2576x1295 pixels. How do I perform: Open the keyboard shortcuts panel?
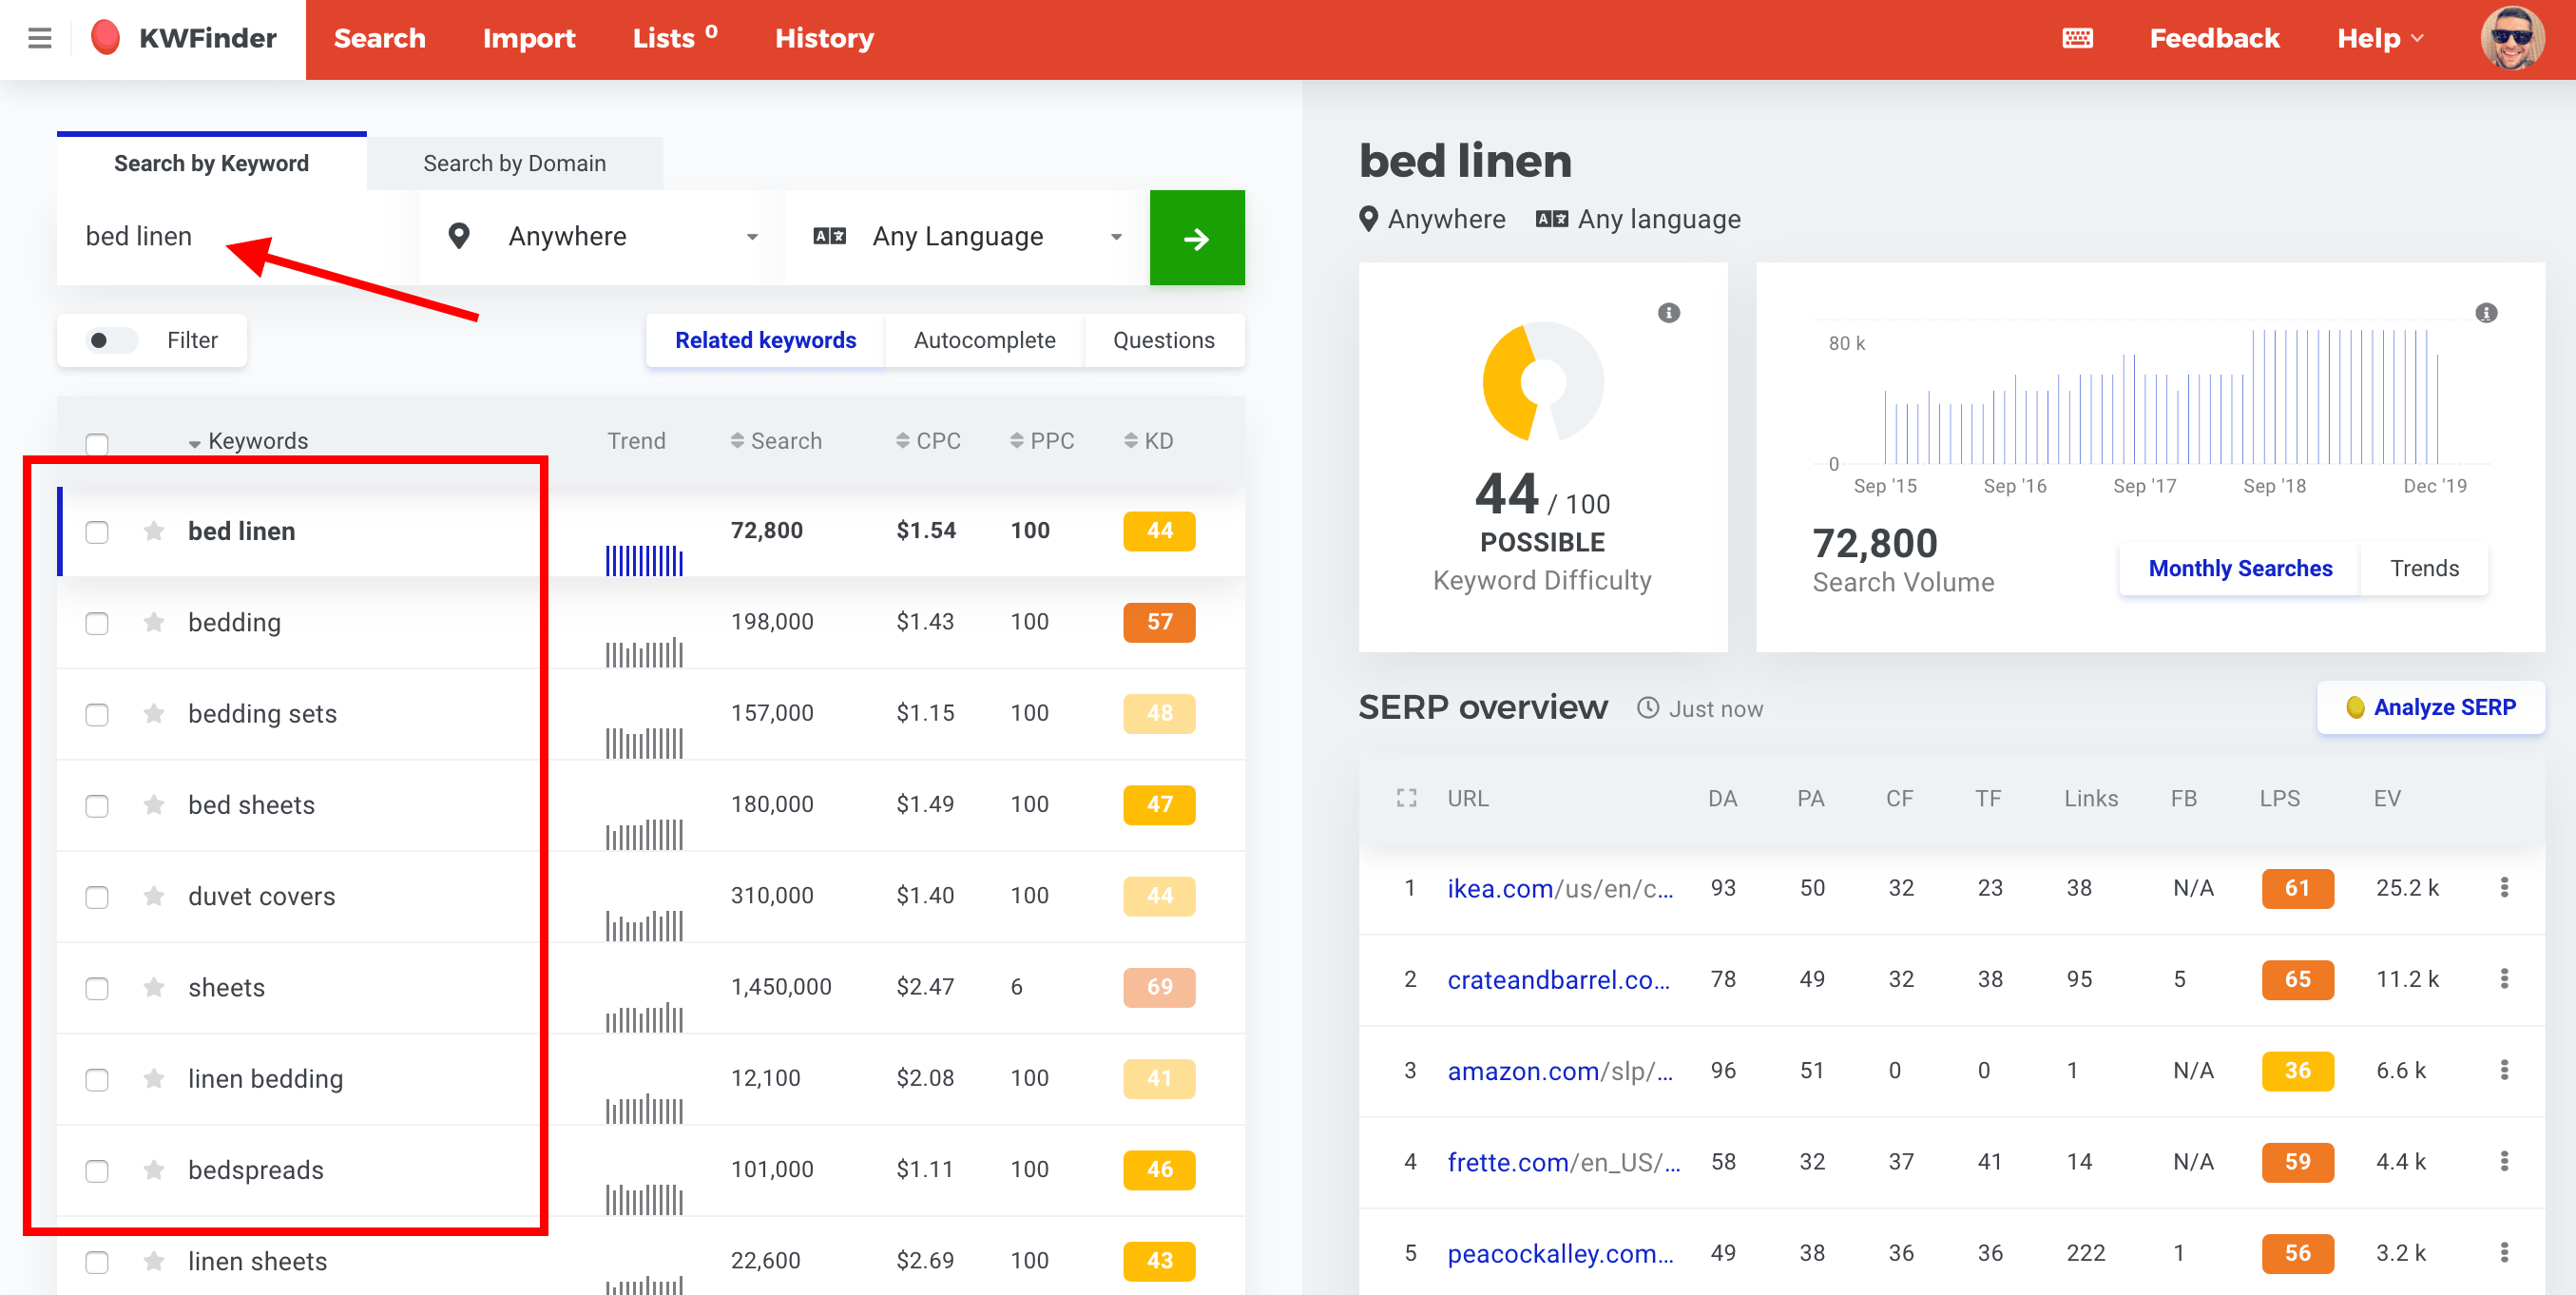pyautogui.click(x=2079, y=38)
